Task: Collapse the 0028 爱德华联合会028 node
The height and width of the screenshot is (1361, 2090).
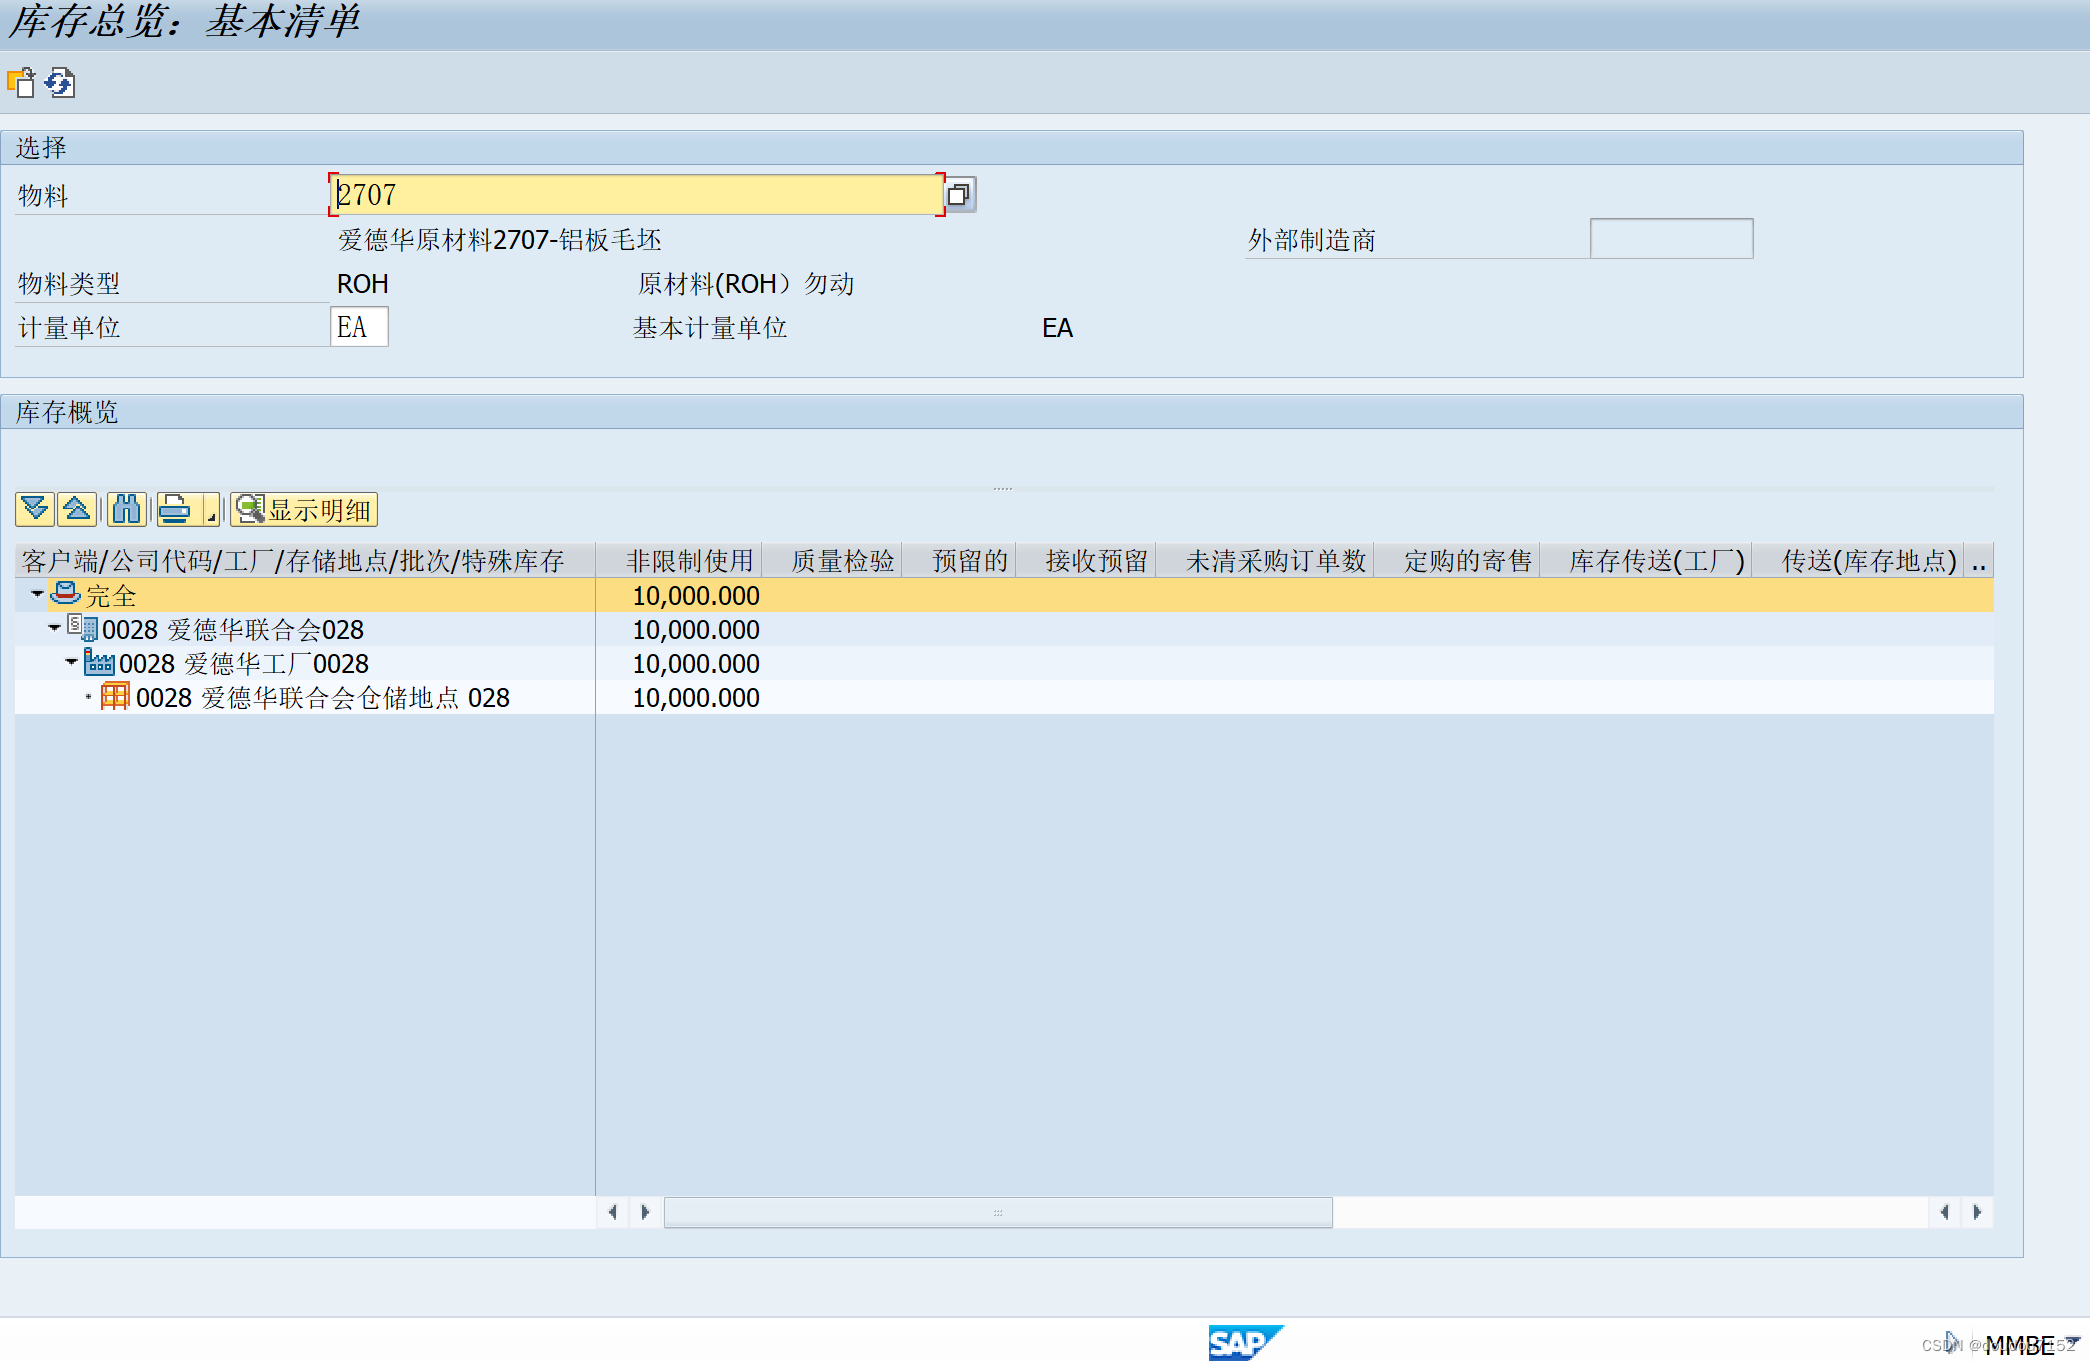Action: pos(54,628)
